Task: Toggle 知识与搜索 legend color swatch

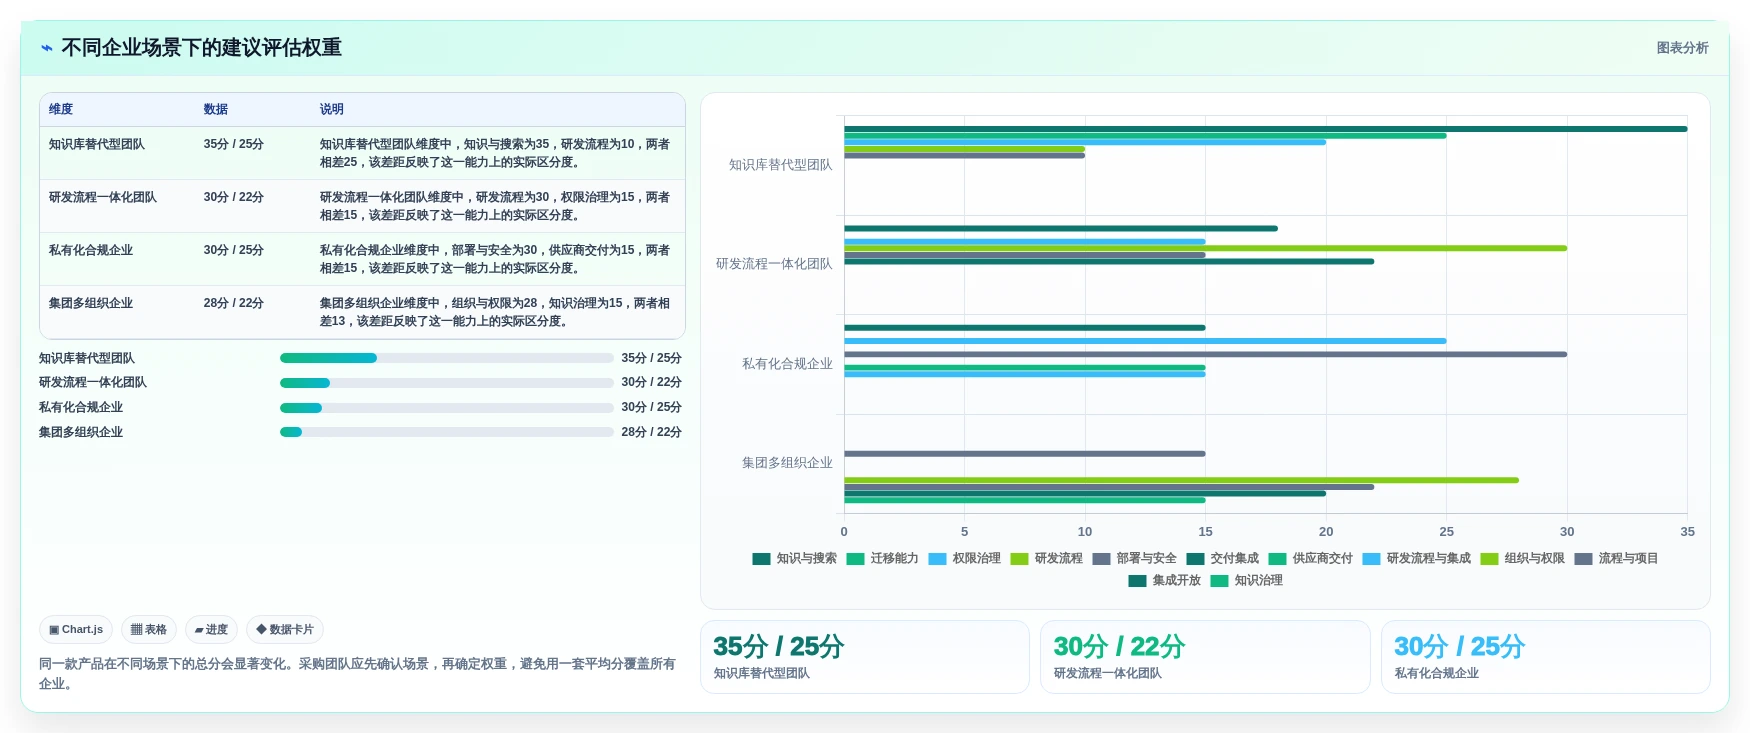Action: tap(761, 559)
